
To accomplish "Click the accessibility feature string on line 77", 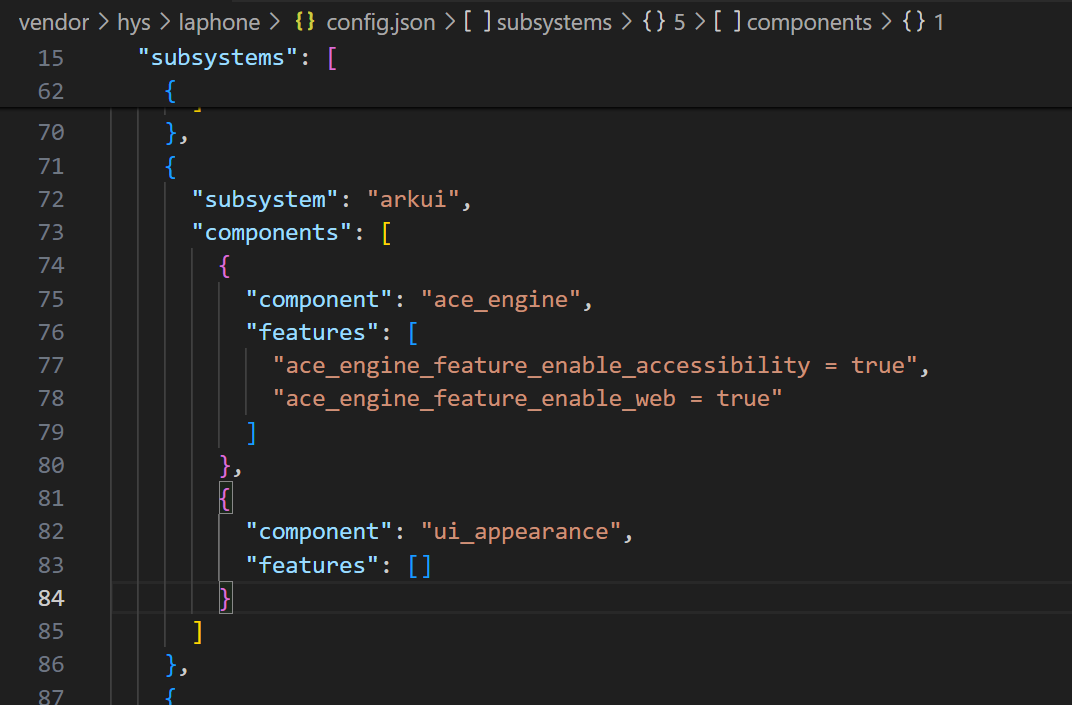I will (595, 365).
